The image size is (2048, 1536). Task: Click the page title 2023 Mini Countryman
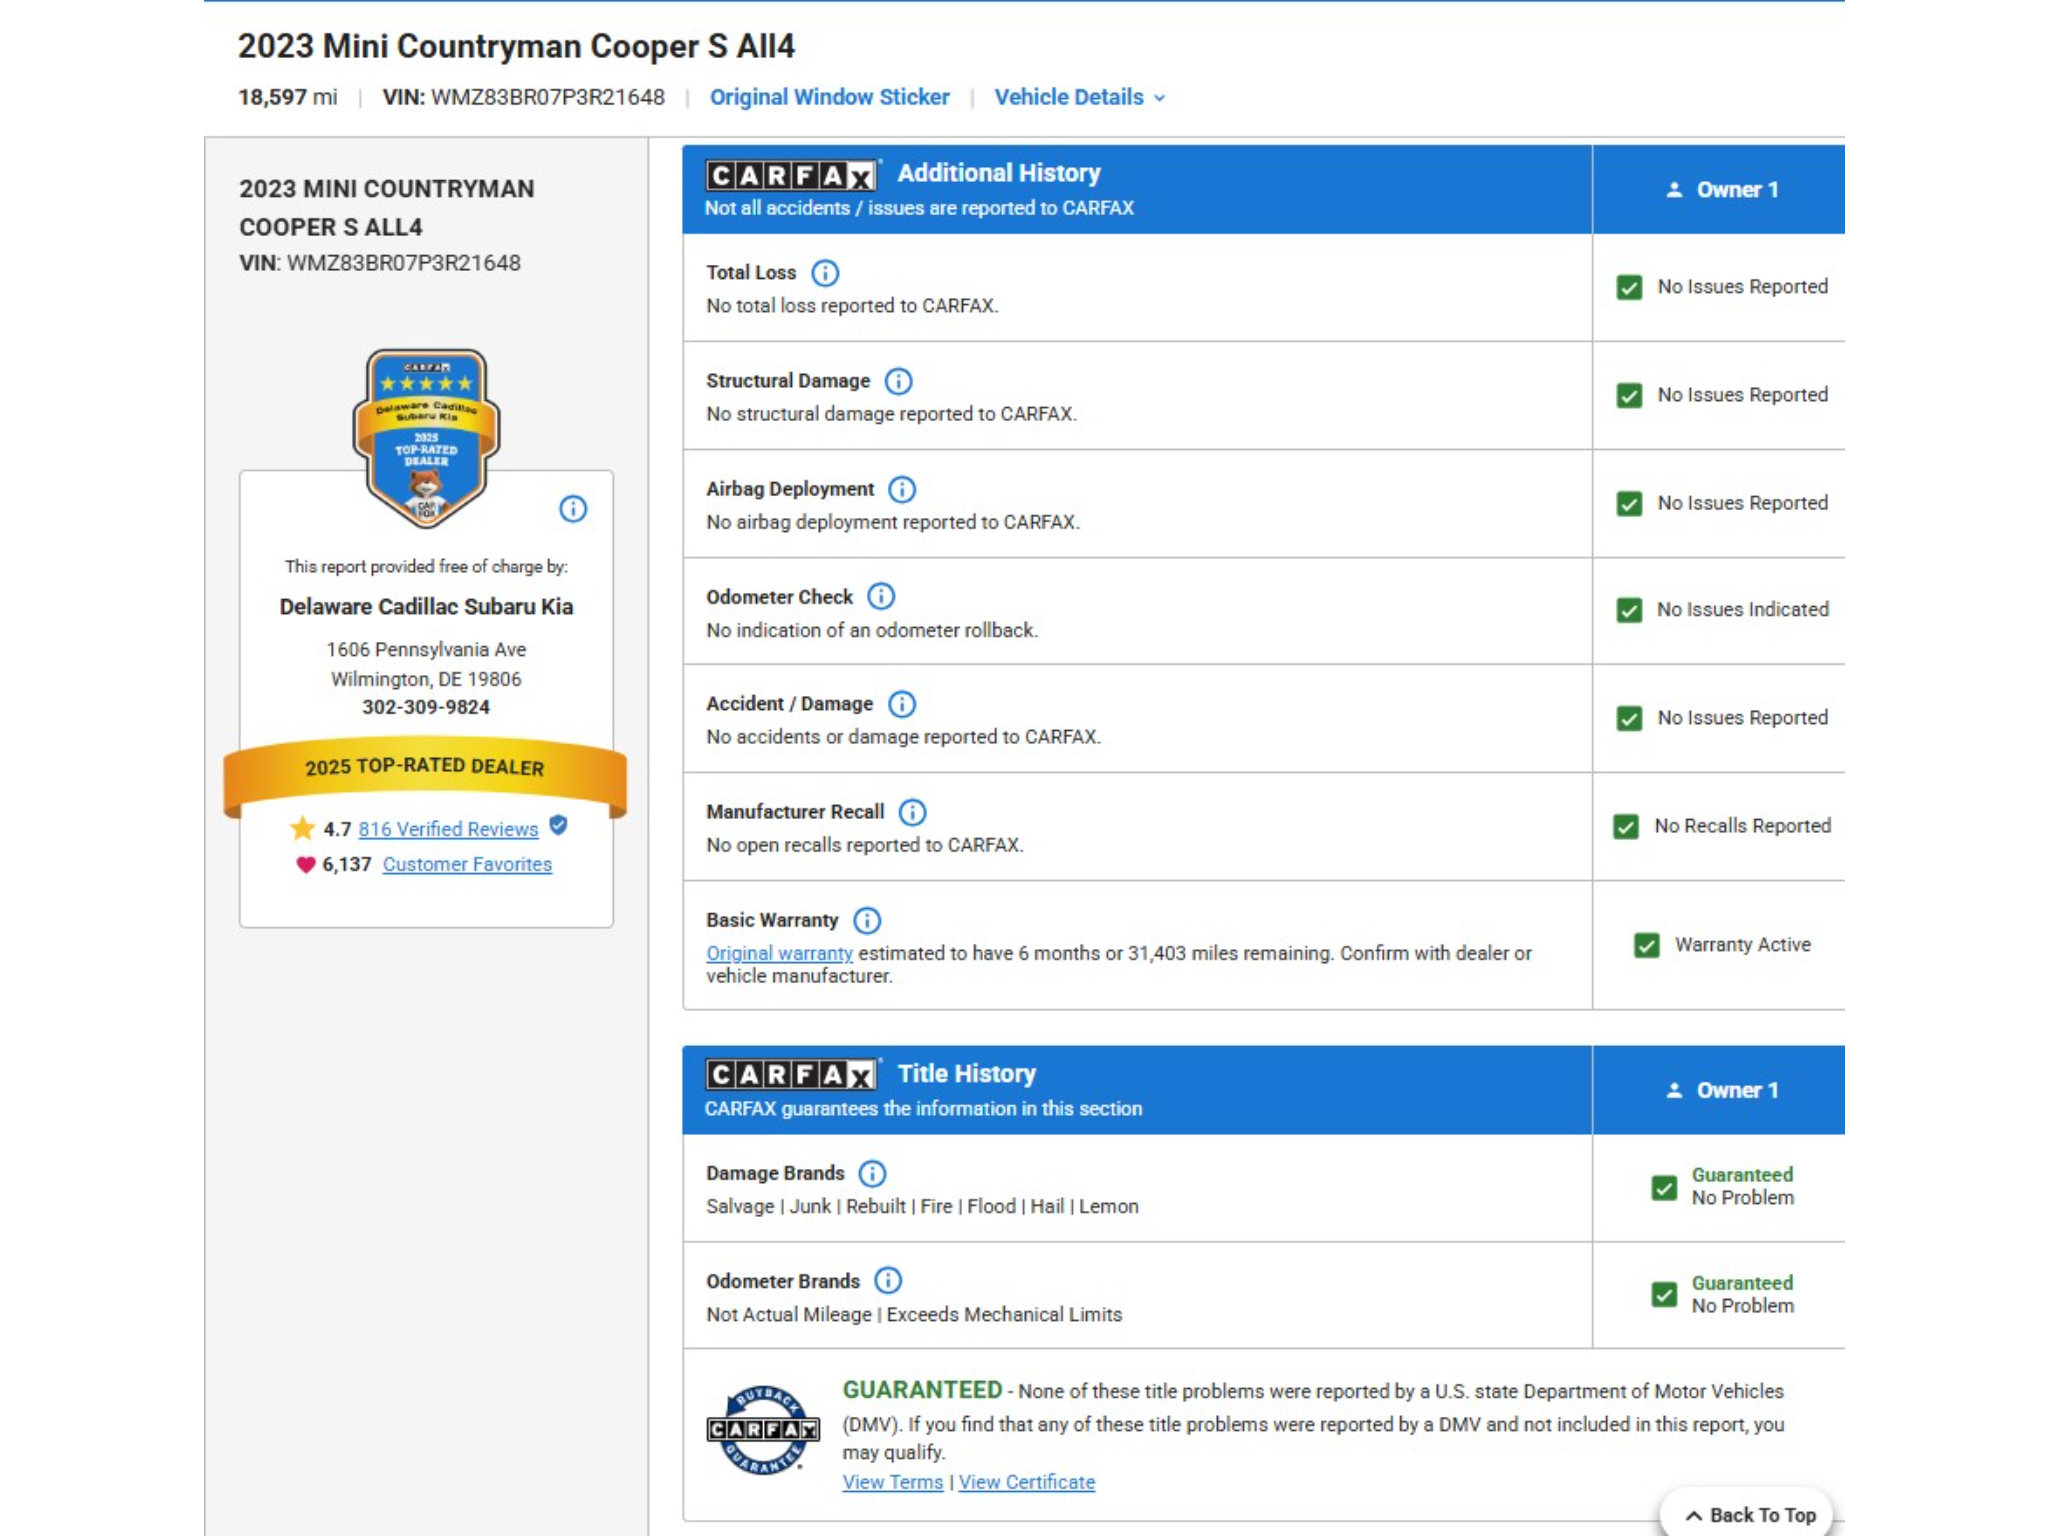tap(516, 46)
